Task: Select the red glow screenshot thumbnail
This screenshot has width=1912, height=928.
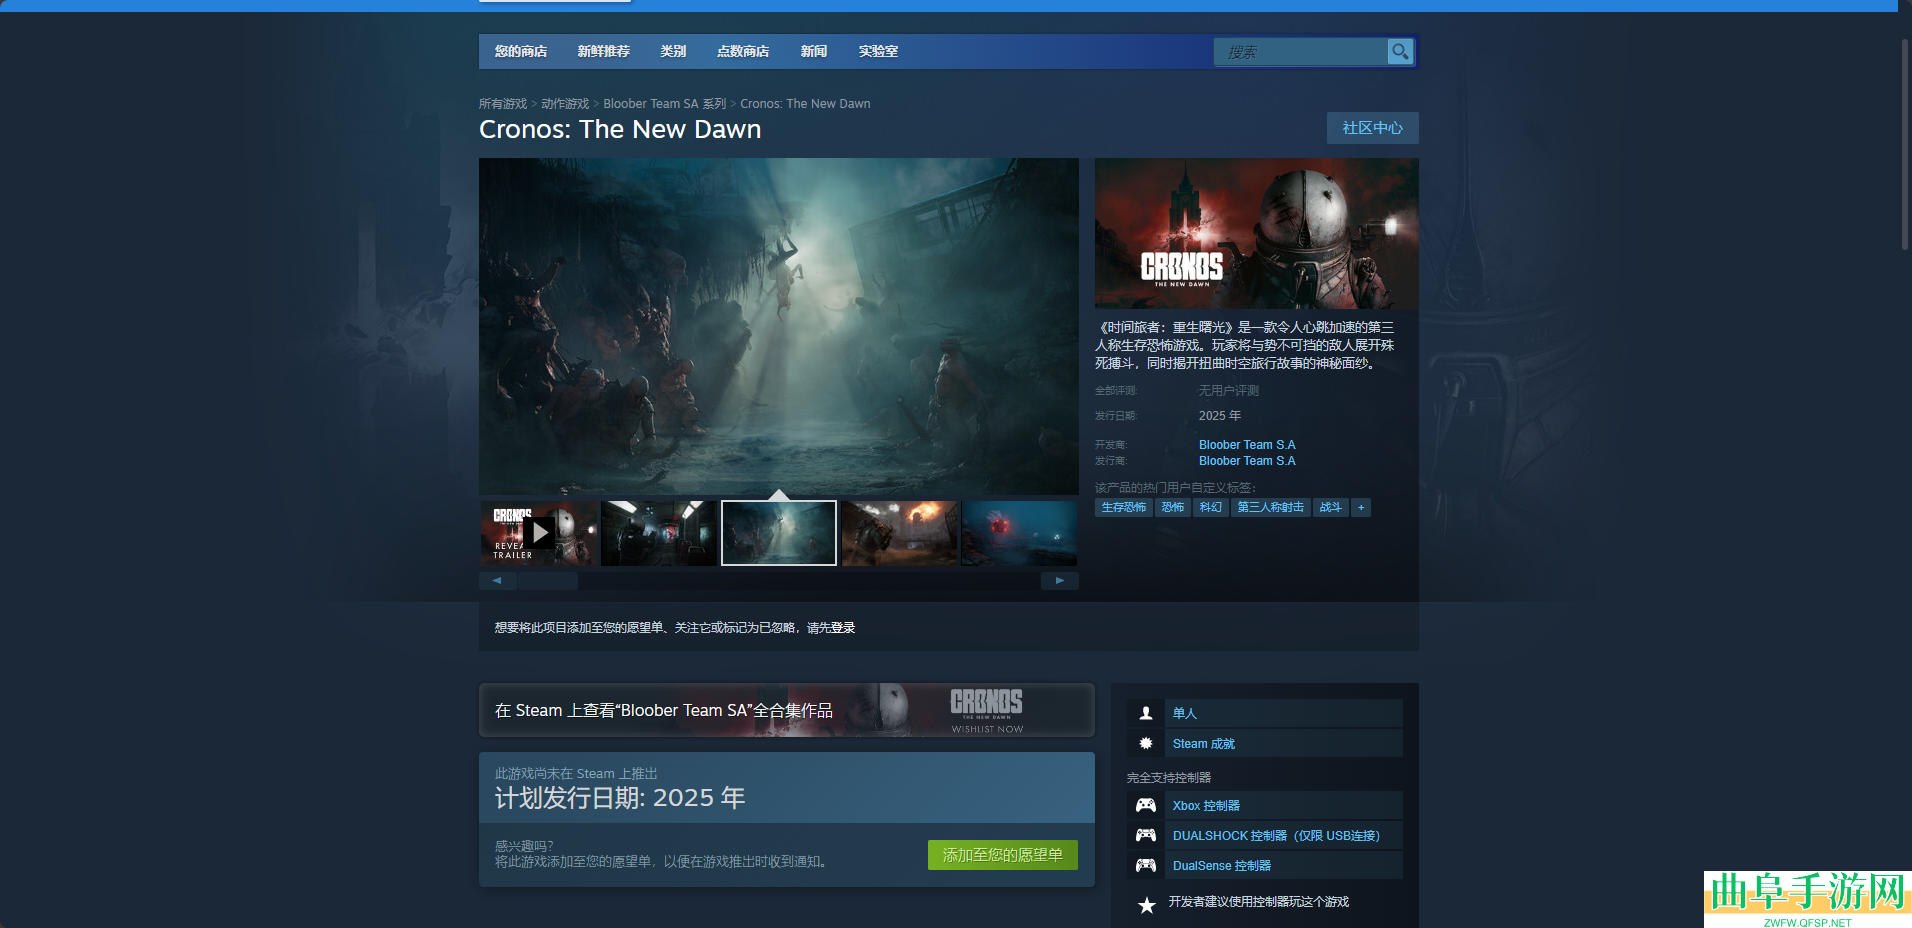Action: click(1019, 533)
